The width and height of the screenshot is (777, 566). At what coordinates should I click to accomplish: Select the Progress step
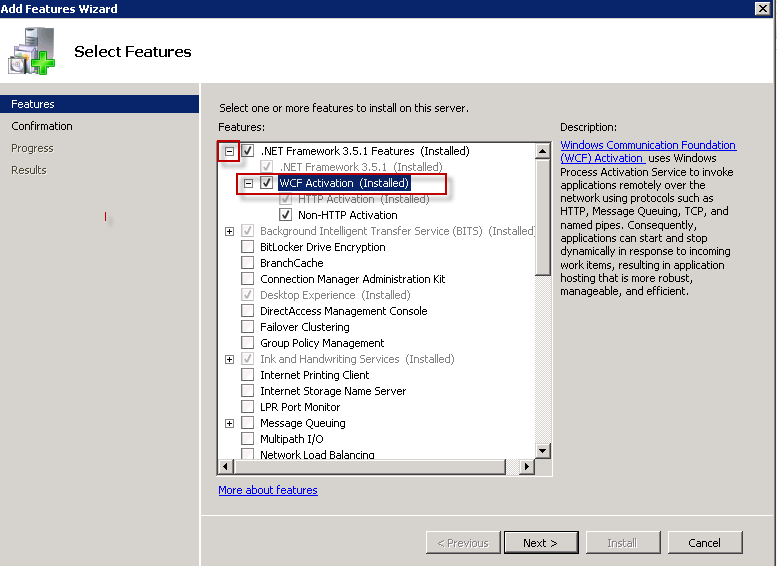click(x=32, y=148)
